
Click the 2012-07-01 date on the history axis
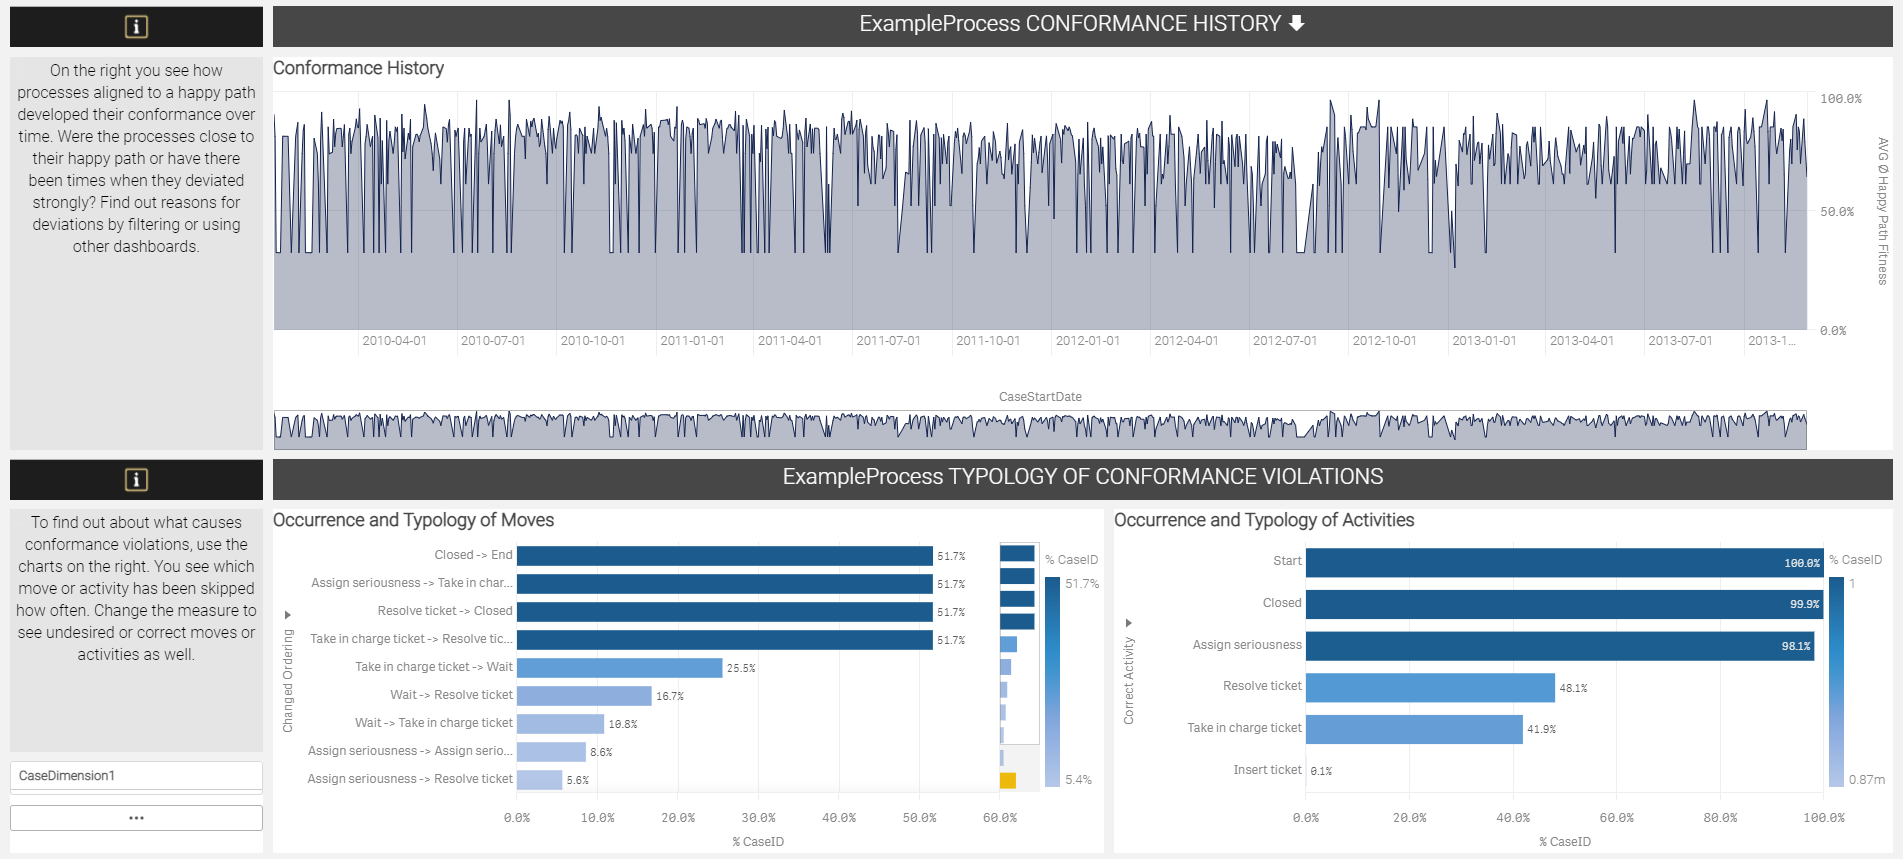[1285, 341]
